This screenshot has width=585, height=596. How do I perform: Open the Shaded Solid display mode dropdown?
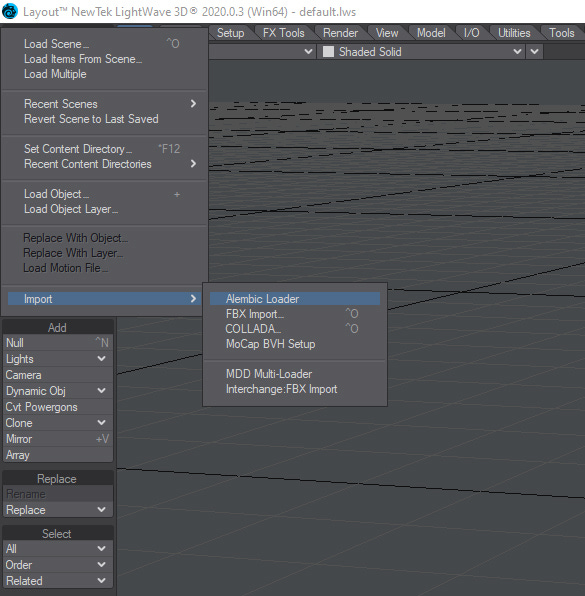coord(420,52)
